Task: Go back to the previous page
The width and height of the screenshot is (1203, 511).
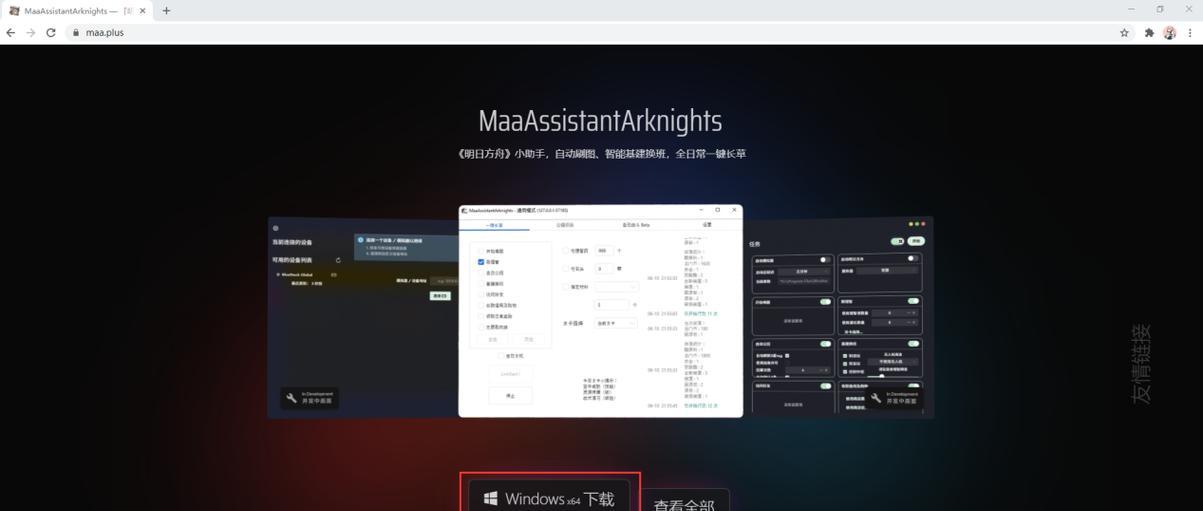Action: pyautogui.click(x=10, y=32)
